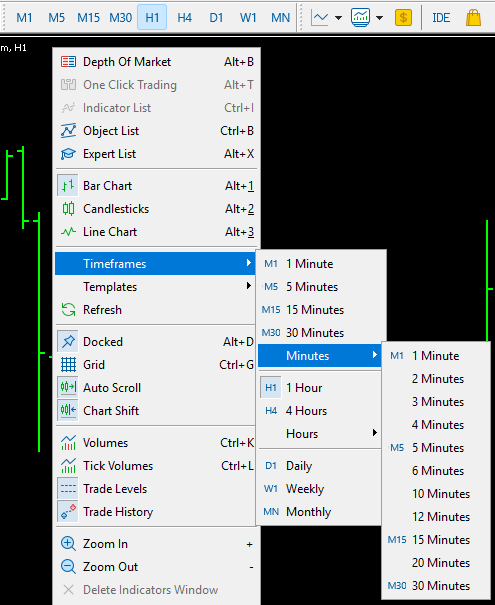Pick 6 Minutes timeframe
Viewport: 495px width, 605px height.
tap(436, 471)
